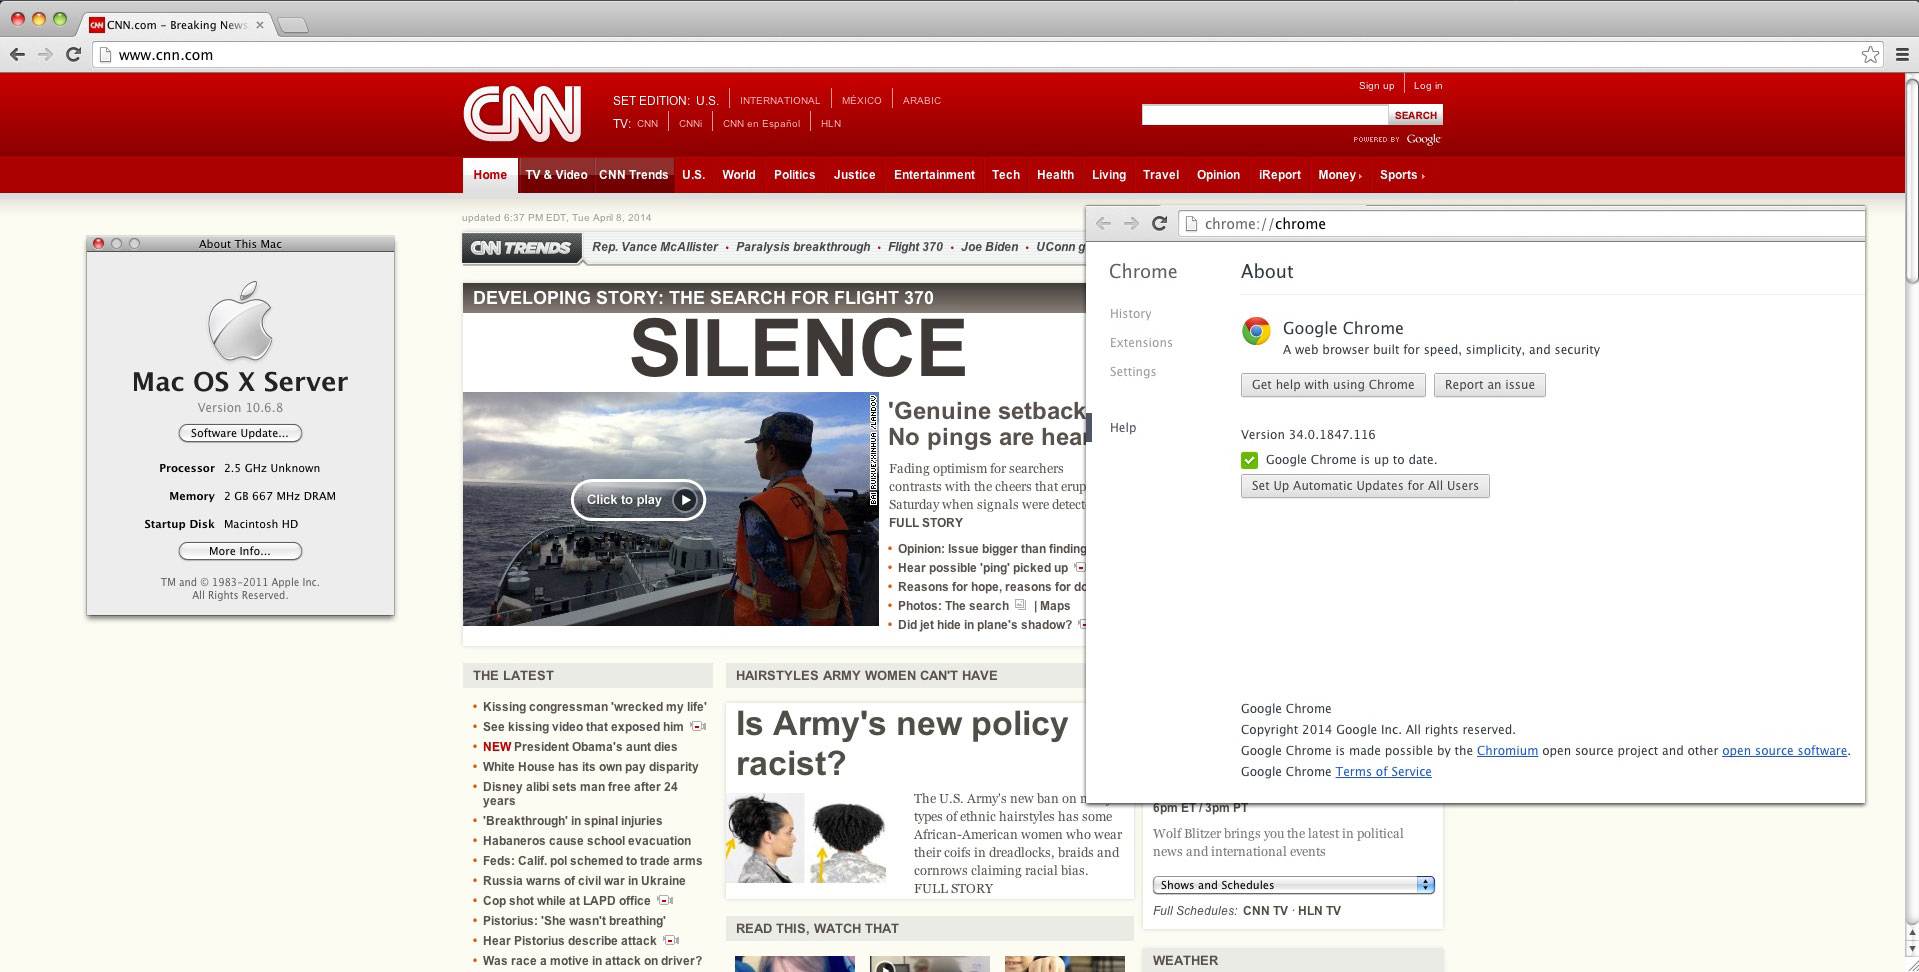Click the CNN search text field
The width and height of the screenshot is (1919, 972).
pyautogui.click(x=1265, y=115)
